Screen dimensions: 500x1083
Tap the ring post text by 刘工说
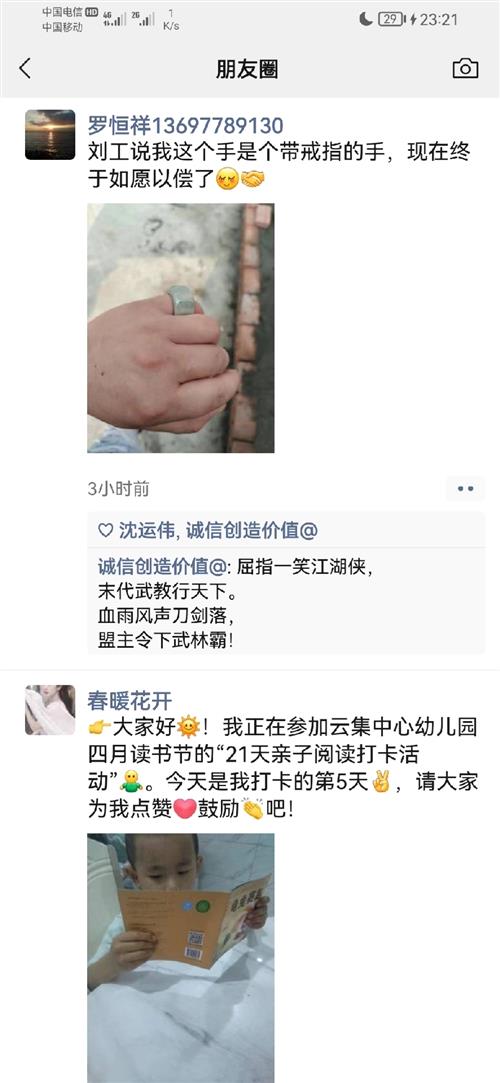tap(279, 166)
